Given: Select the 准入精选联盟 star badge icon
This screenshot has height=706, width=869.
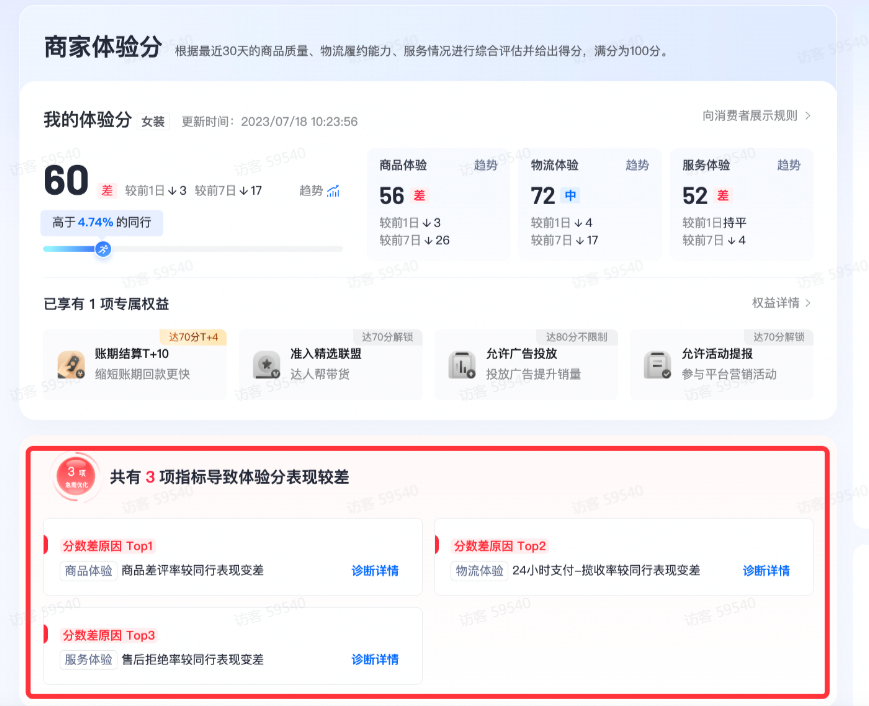Looking at the screenshot, I should [x=267, y=367].
